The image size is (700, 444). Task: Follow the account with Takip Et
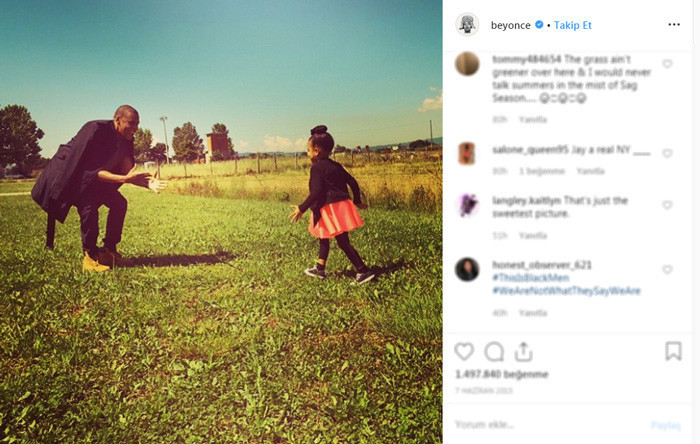[572, 25]
